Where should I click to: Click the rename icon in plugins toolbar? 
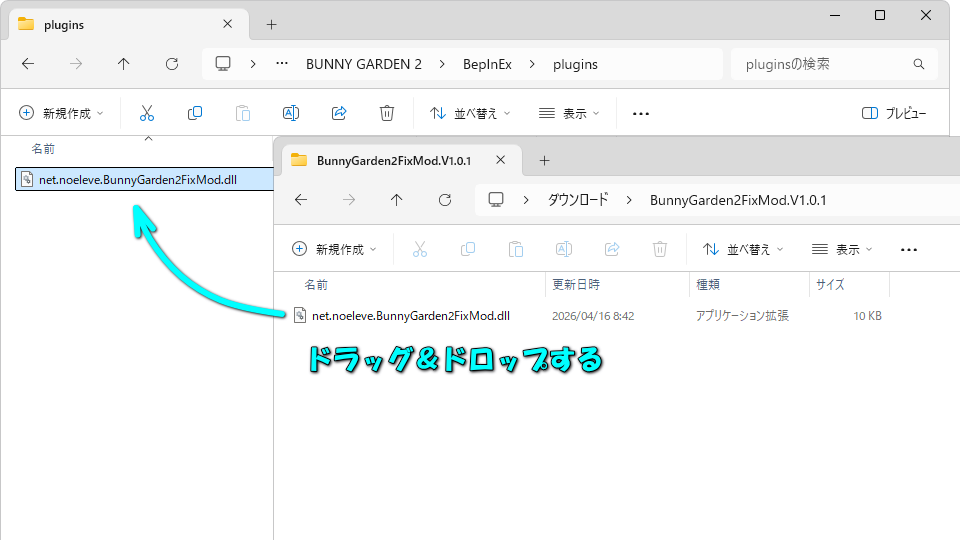[291, 114]
